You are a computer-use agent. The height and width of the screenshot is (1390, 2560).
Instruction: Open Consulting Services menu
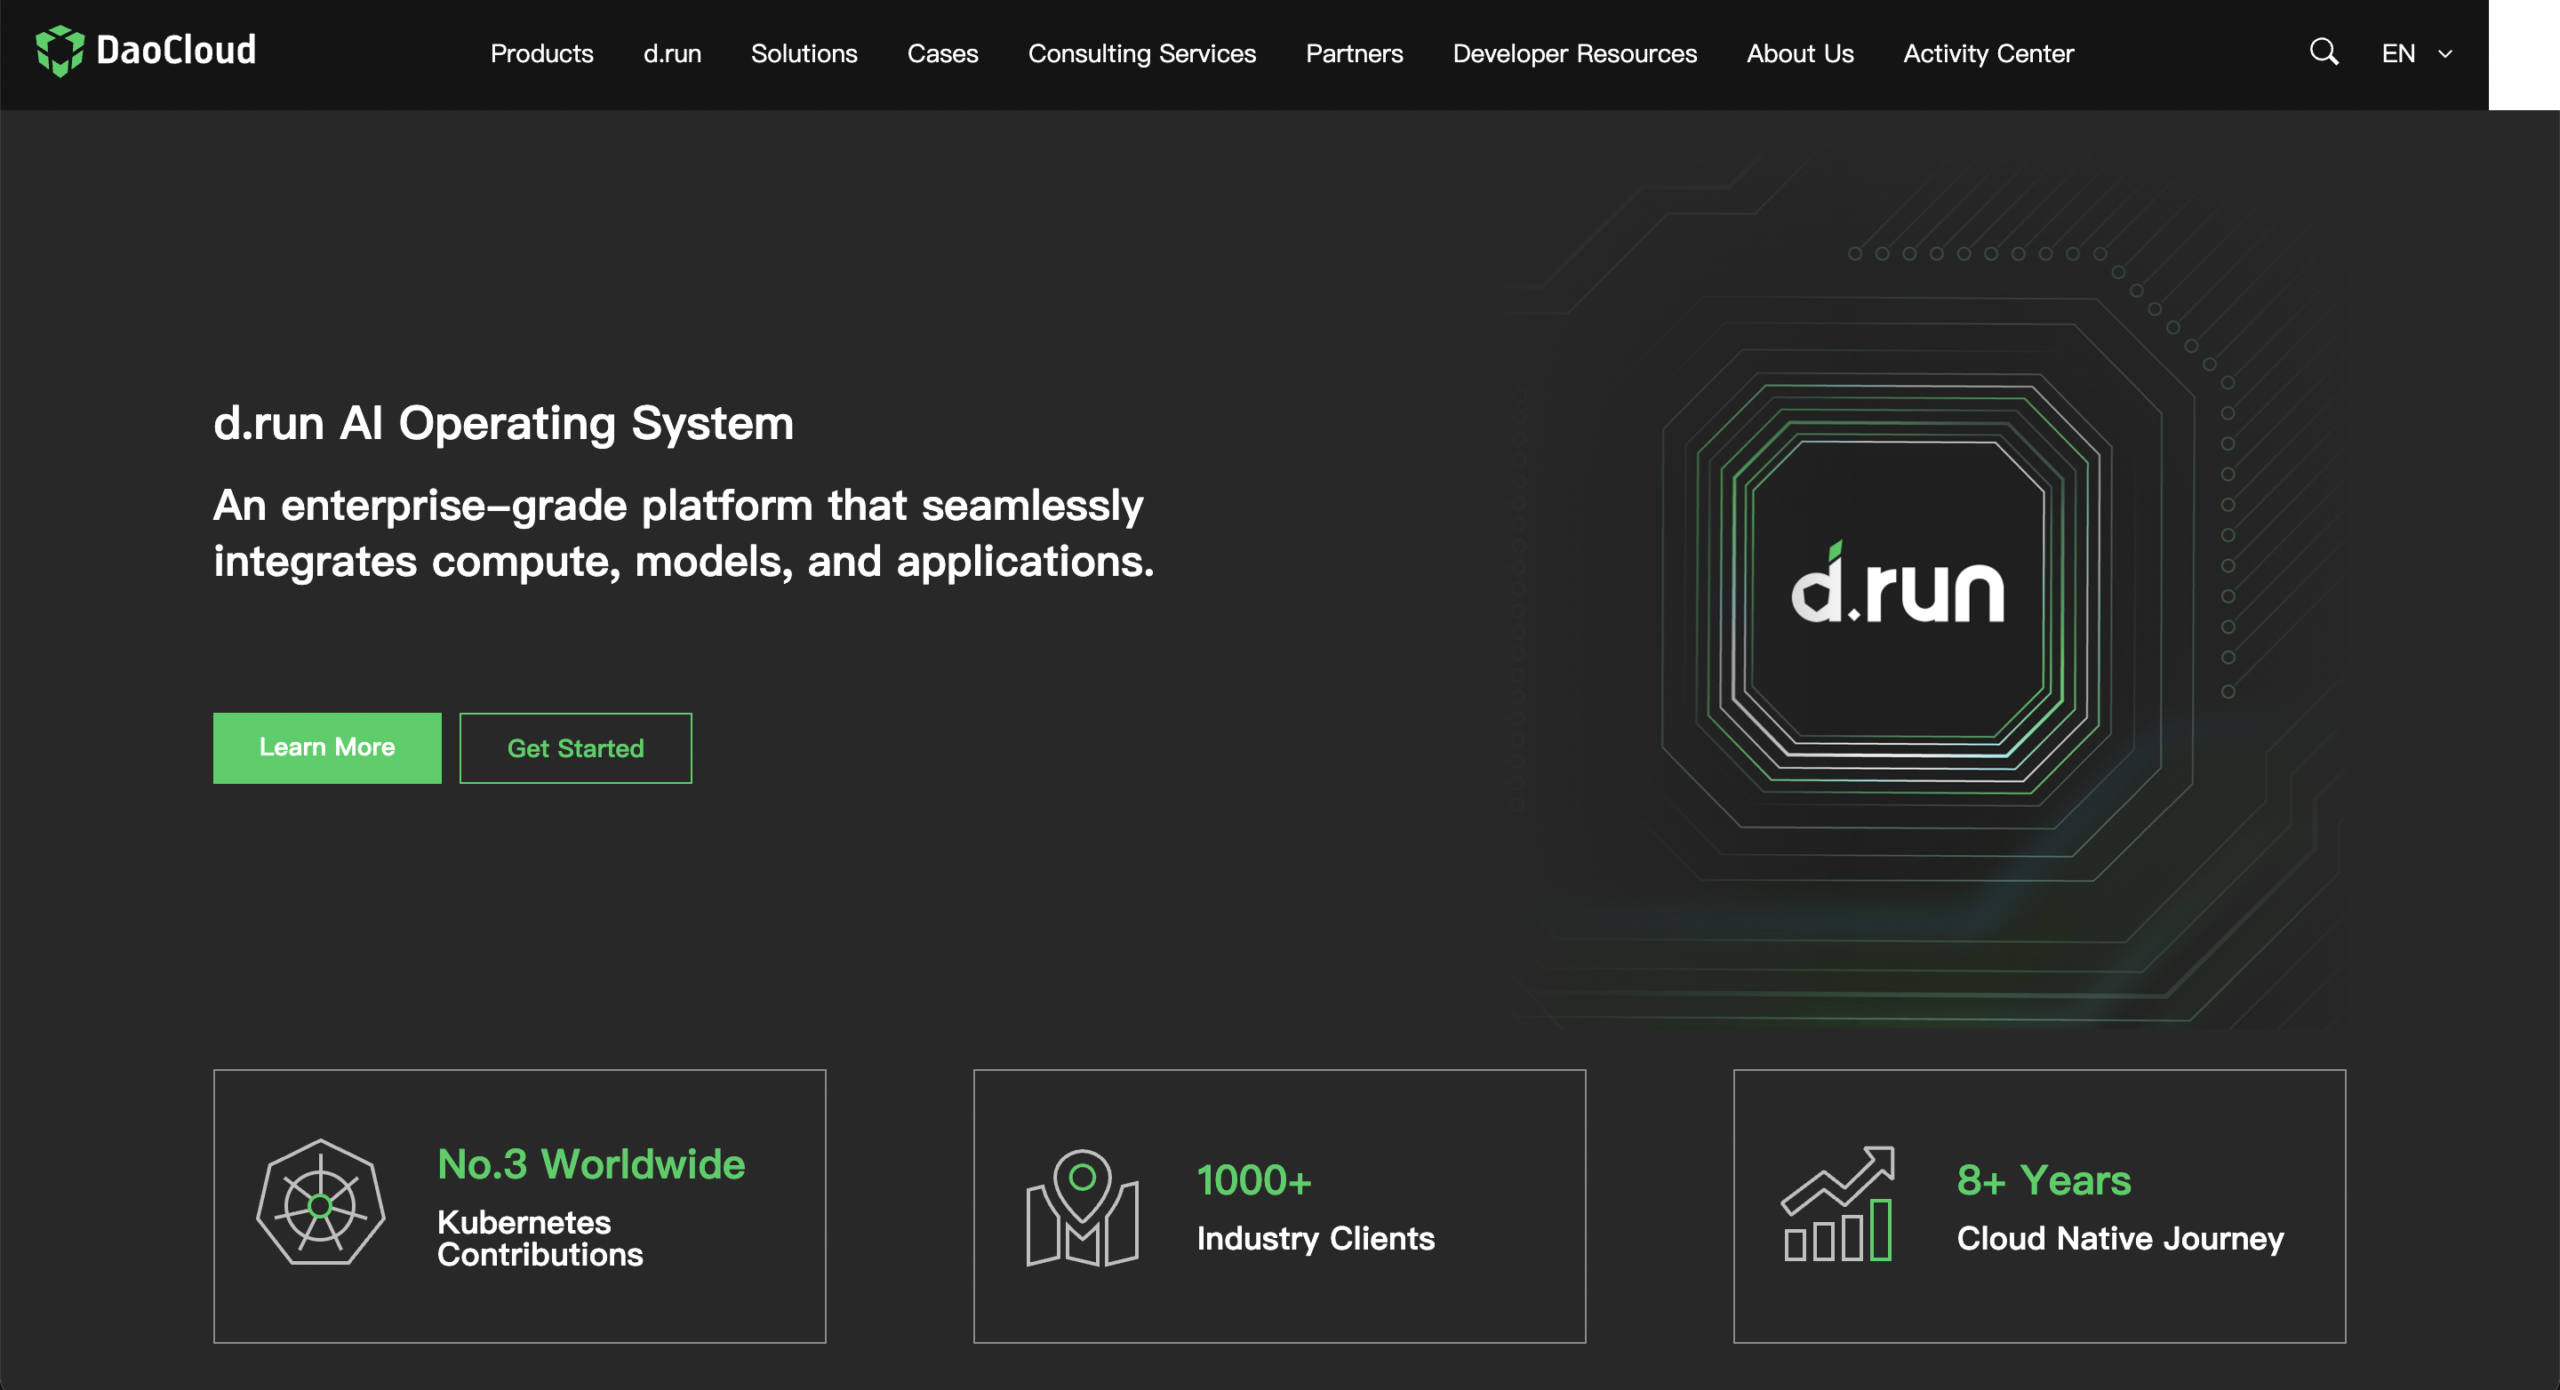[1142, 53]
